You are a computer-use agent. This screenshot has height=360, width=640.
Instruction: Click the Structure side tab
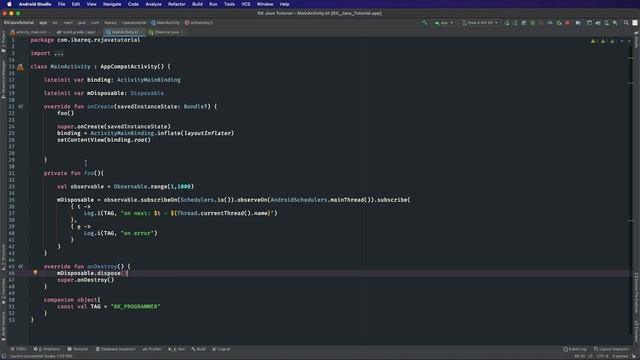tap(3, 257)
